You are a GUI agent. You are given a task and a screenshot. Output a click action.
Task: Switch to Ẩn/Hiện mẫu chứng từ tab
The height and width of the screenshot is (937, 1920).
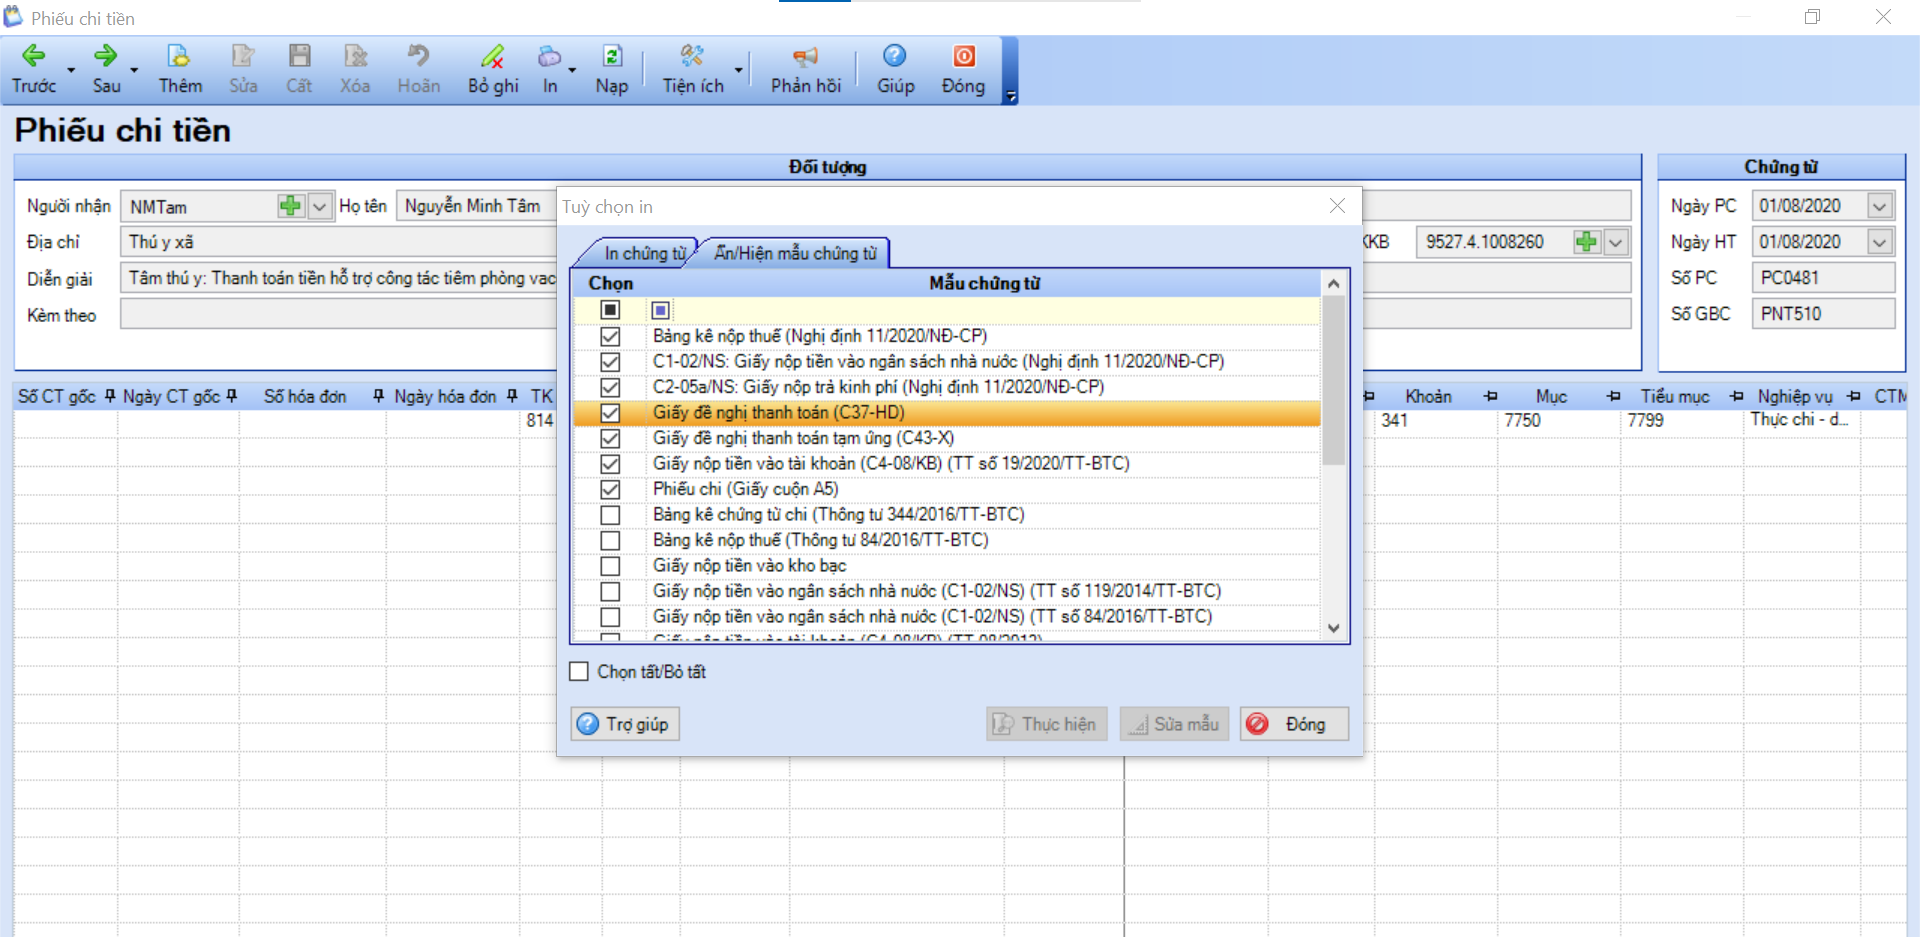(x=795, y=253)
